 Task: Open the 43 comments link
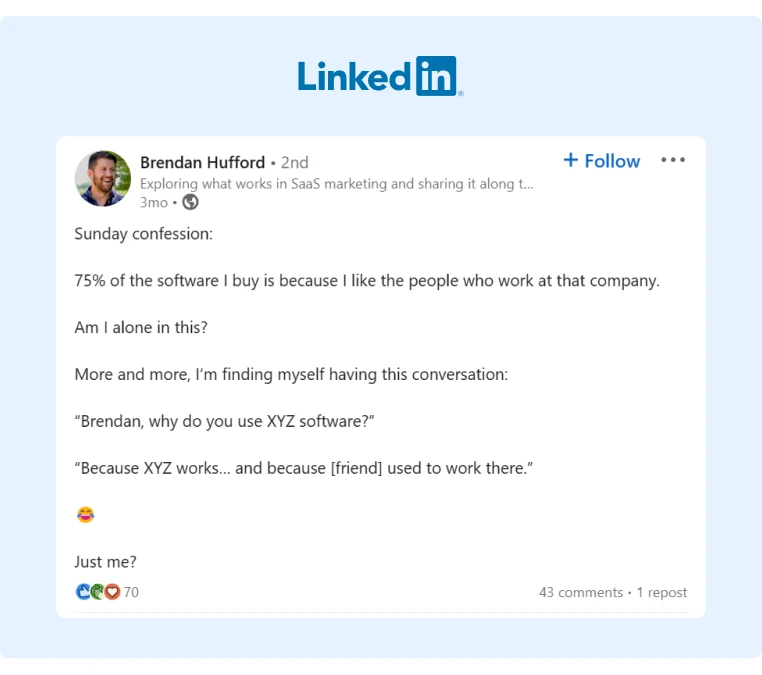[581, 592]
